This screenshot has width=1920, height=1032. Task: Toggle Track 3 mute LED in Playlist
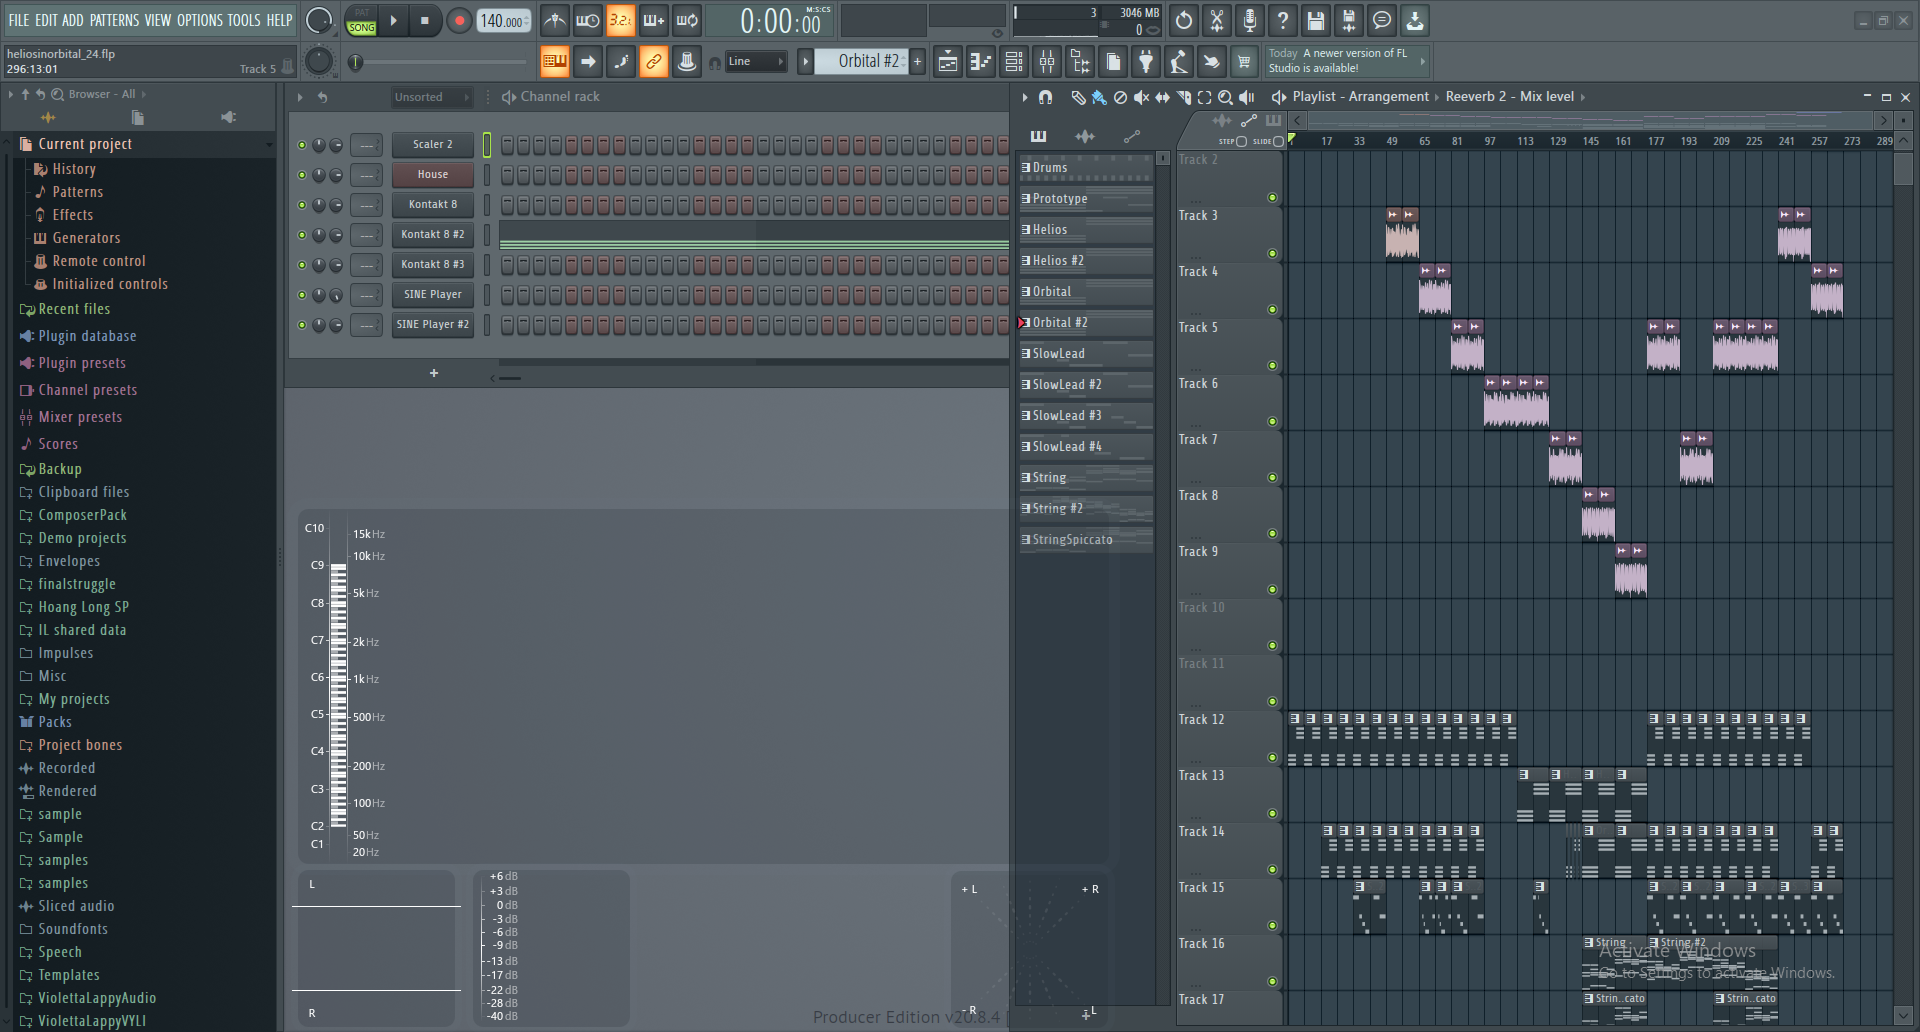[1272, 253]
